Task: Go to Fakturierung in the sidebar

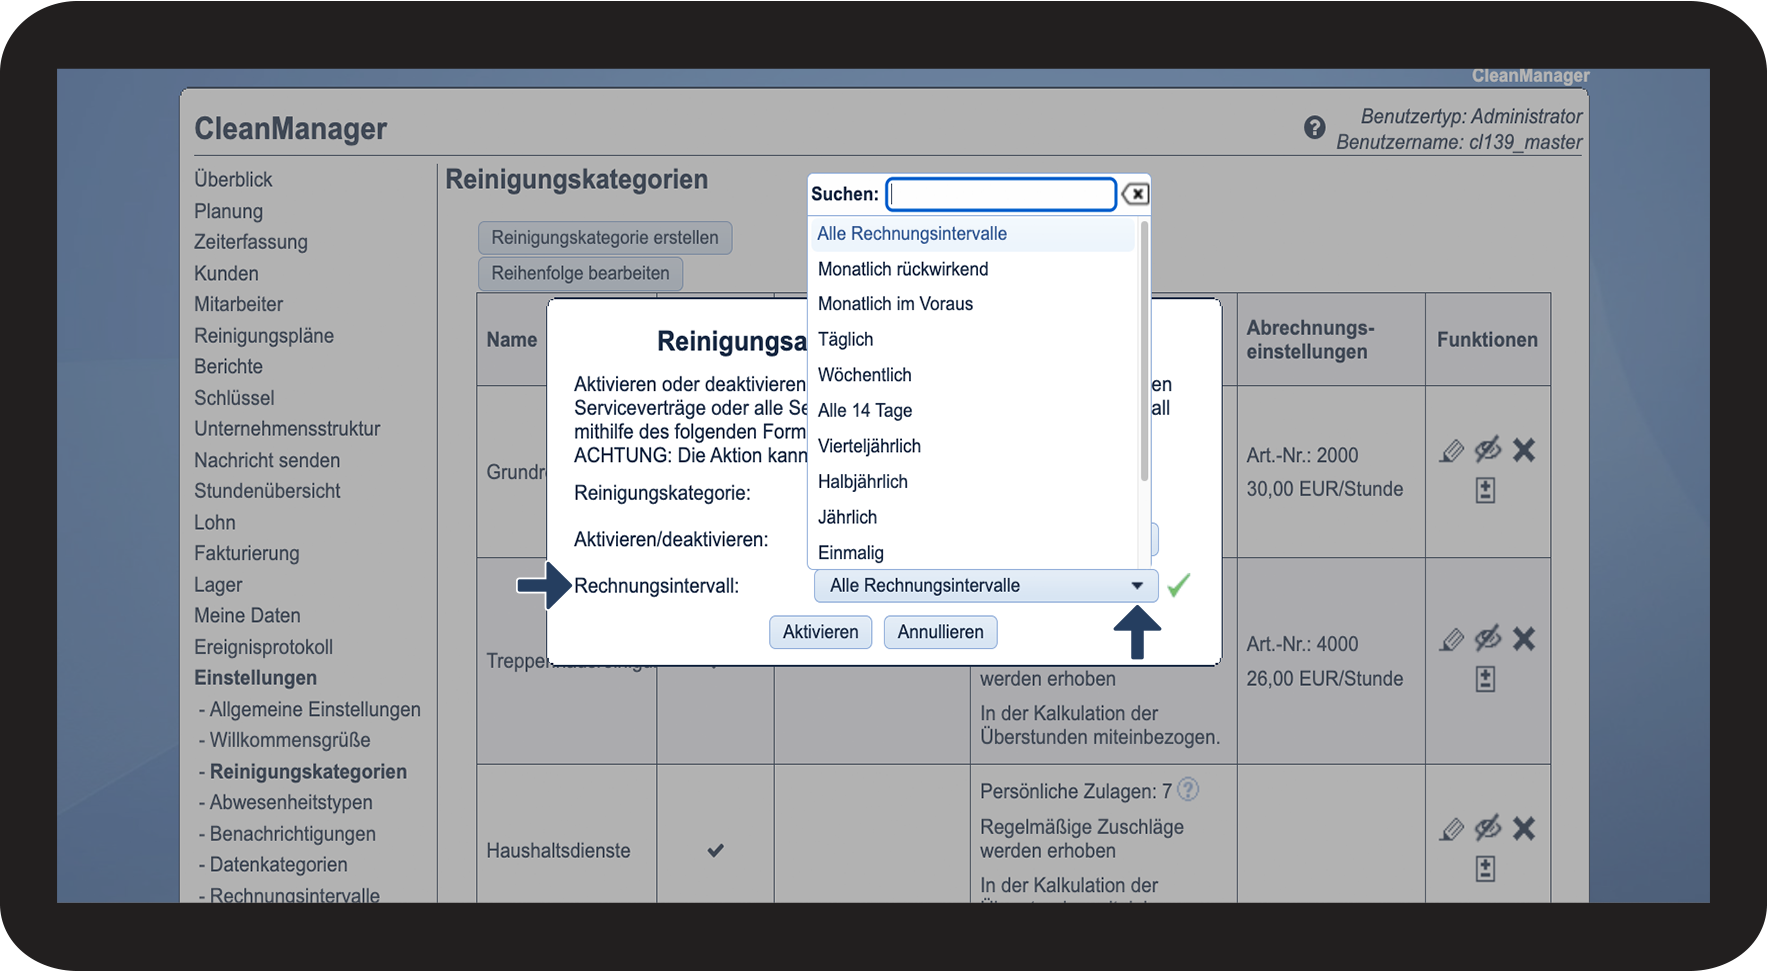Action: 247,553
